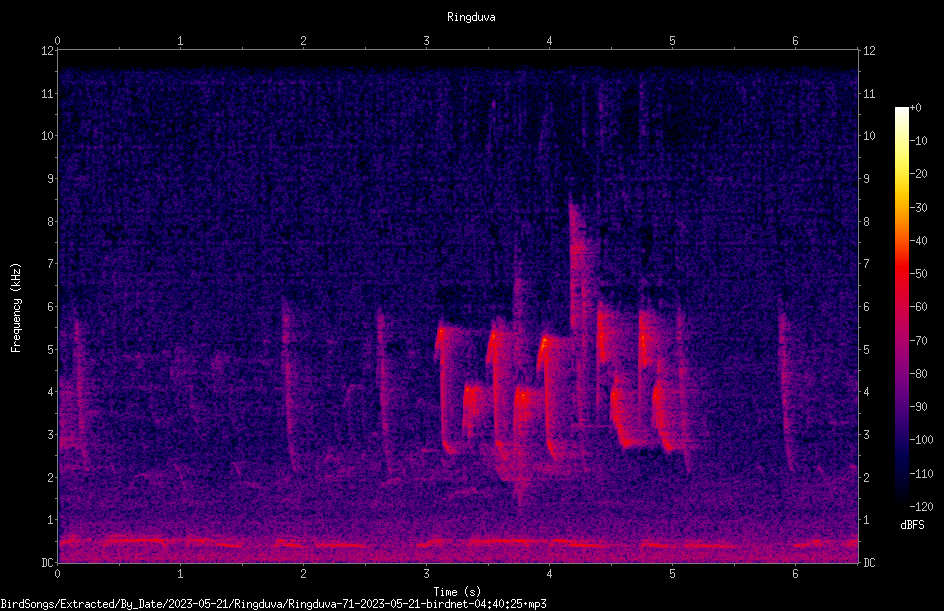Image resolution: width=944 pixels, height=611 pixels.
Task: Click the dBFS label under color scale
Action: pos(912,525)
